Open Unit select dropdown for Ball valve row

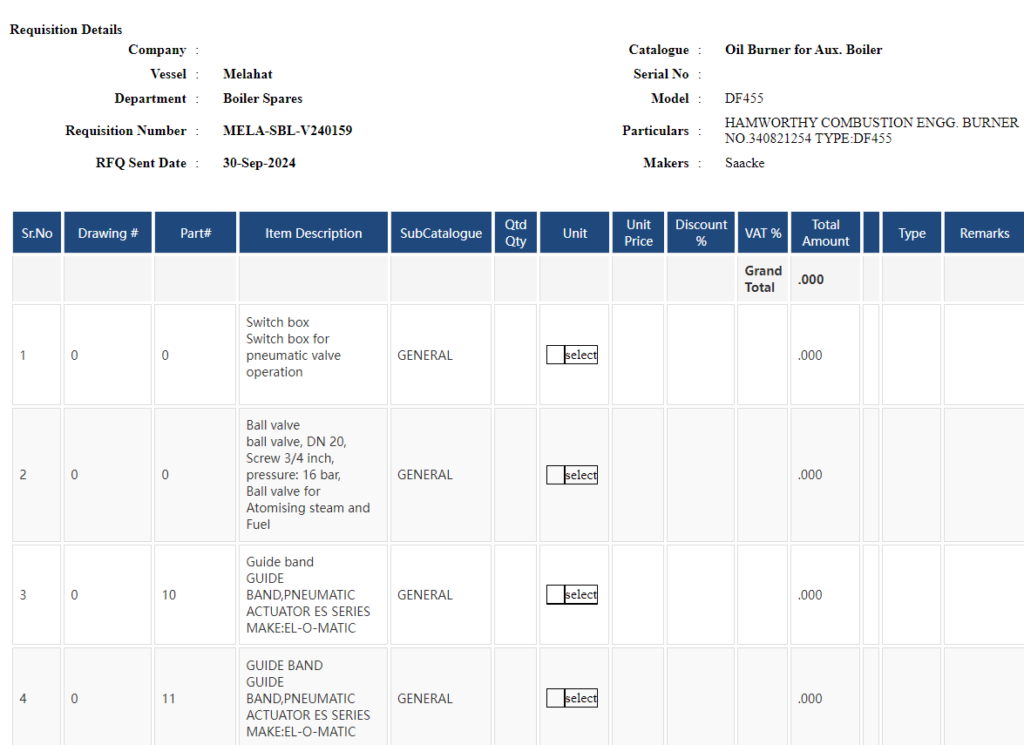pyautogui.click(x=572, y=475)
